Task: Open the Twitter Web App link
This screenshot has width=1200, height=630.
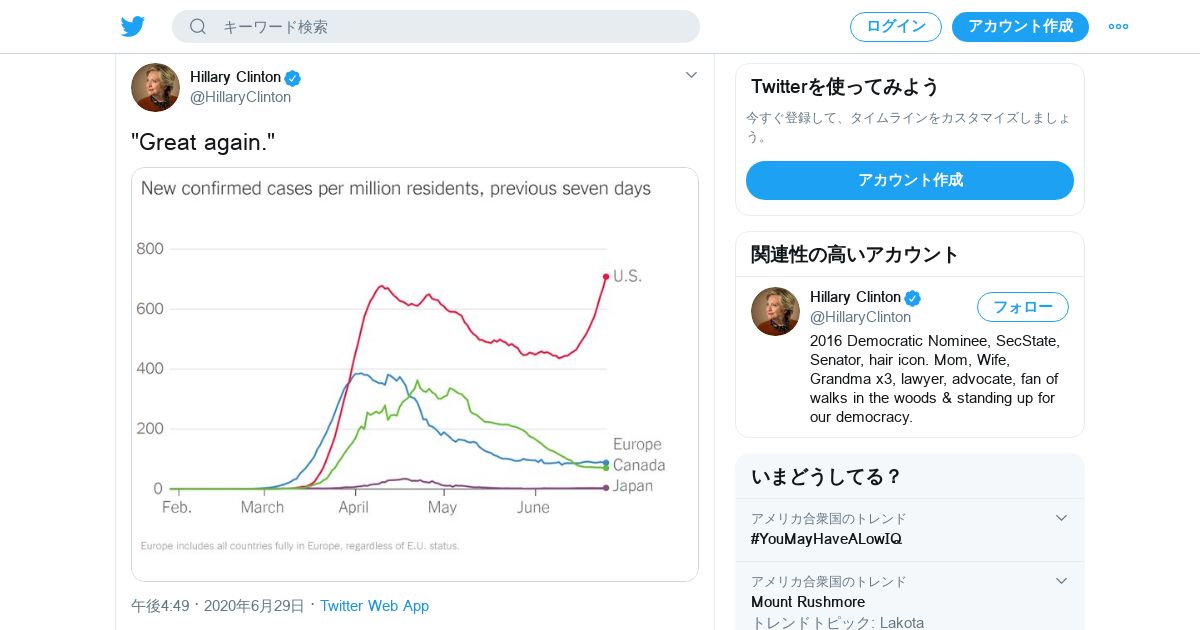Action: click(x=374, y=606)
